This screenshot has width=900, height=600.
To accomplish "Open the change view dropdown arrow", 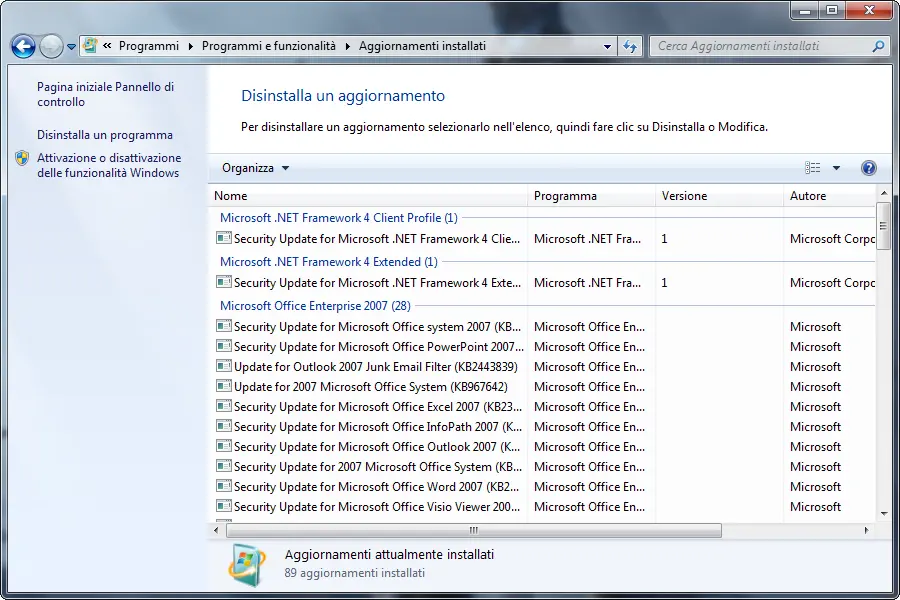I will pos(836,167).
